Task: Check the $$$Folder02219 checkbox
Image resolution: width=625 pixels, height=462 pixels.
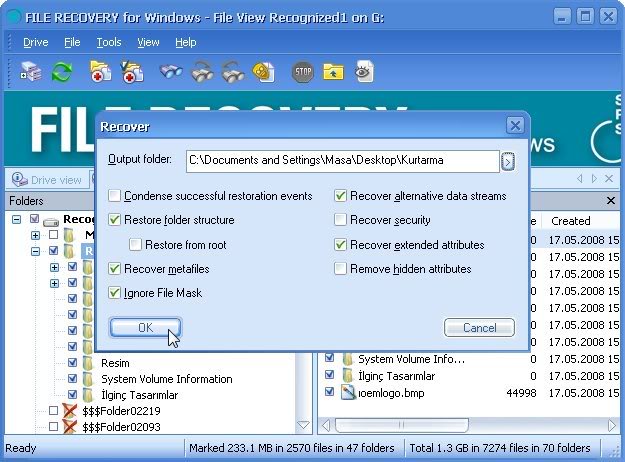Action: pos(53,411)
